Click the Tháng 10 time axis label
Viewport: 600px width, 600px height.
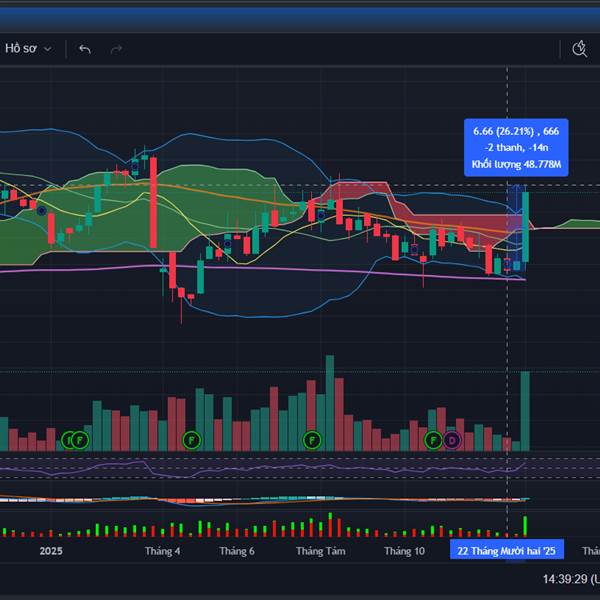click(404, 551)
